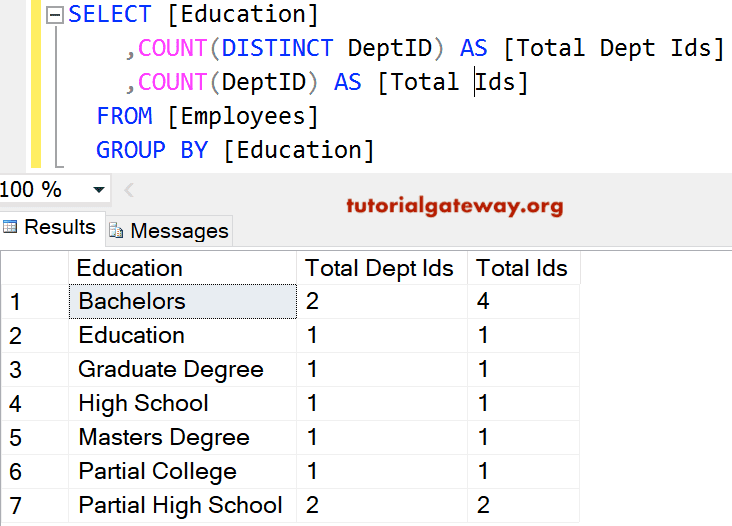The width and height of the screenshot is (732, 526).
Task: Select the Total Dept Ids column header
Action: (x=382, y=268)
